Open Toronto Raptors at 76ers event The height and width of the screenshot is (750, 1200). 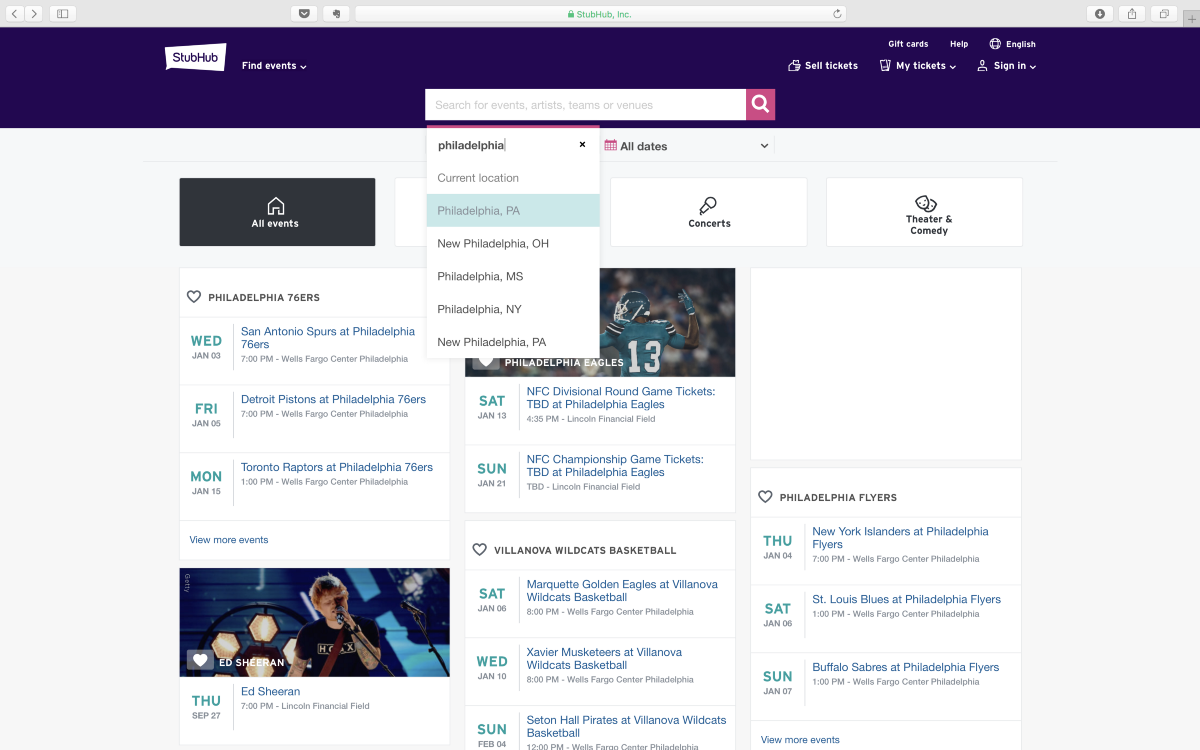(x=337, y=467)
